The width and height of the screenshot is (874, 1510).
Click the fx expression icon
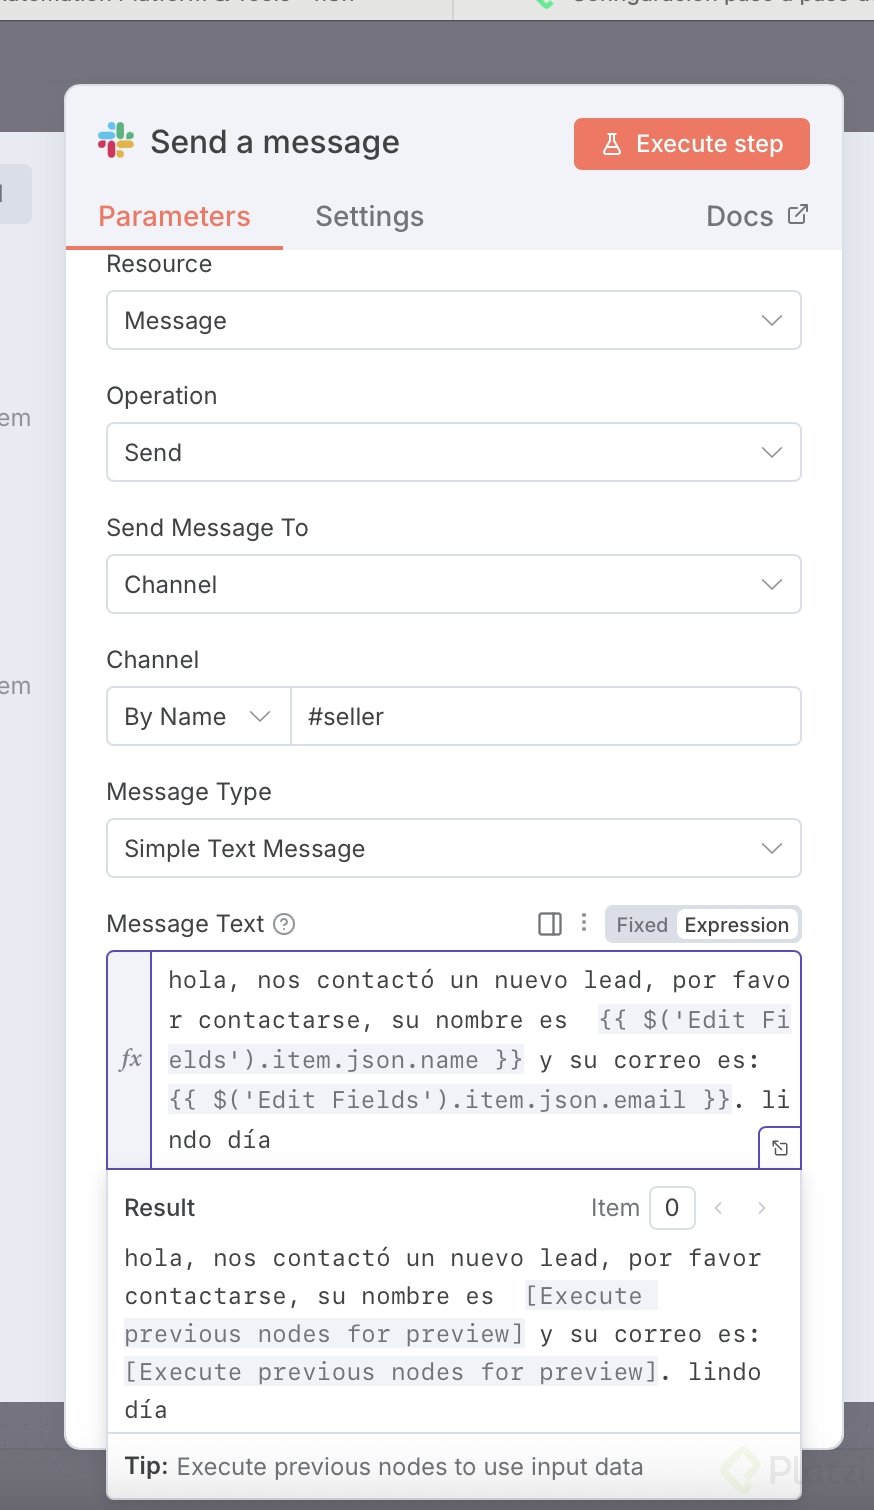[x=130, y=1060]
